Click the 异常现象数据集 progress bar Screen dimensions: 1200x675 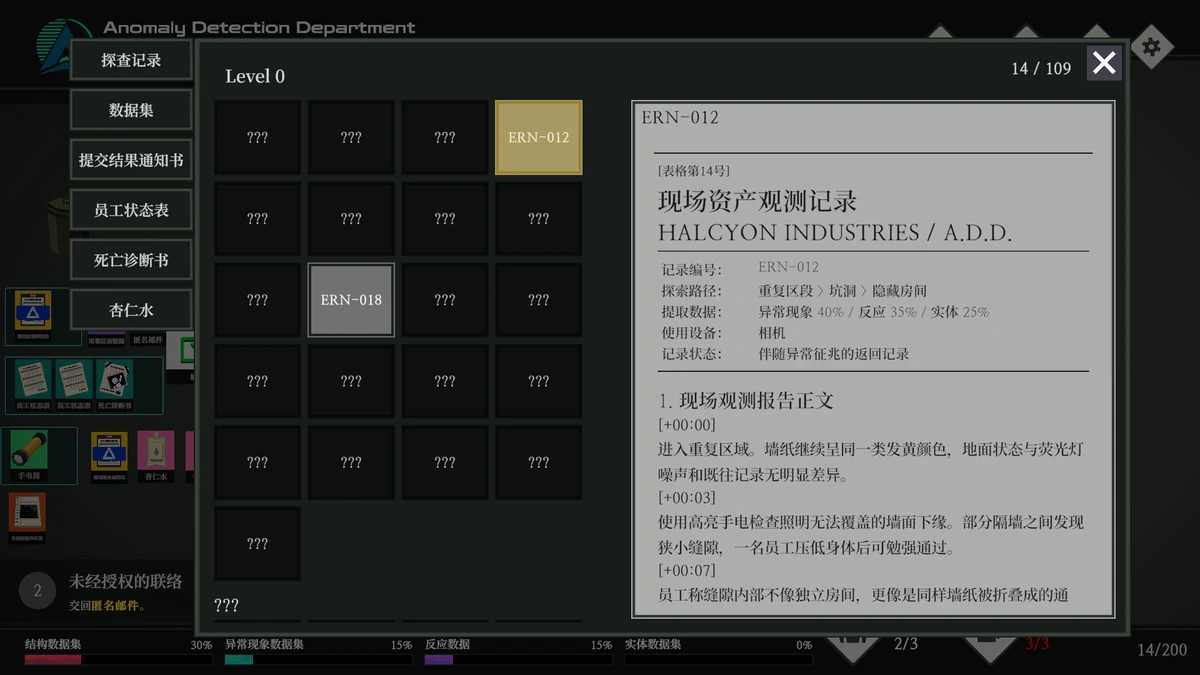click(318, 660)
